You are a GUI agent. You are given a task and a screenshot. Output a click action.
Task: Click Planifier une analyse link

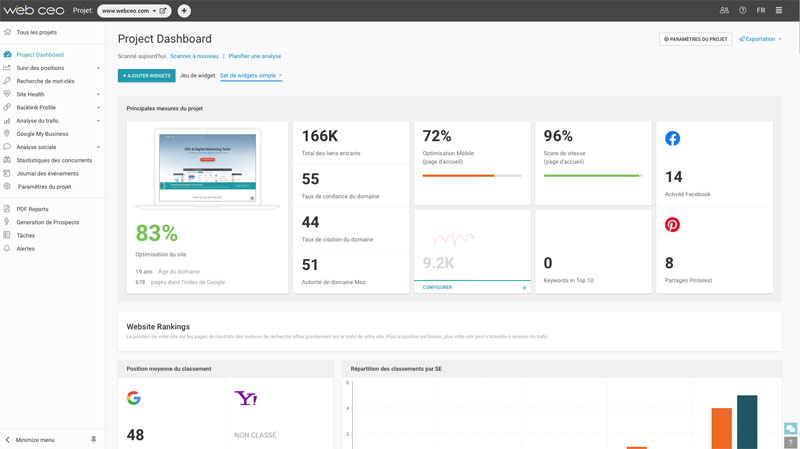(255, 56)
